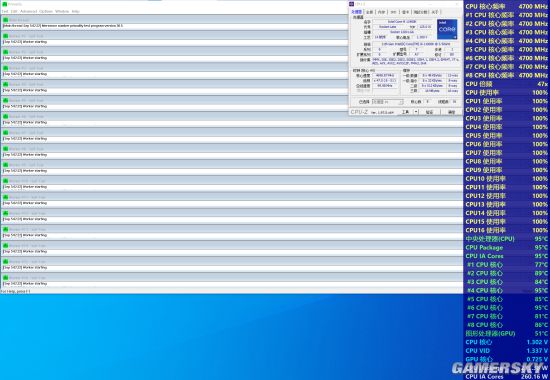The width and height of the screenshot is (550, 380).
Task: Open the Test menu in Prime95
Action: tap(5, 12)
